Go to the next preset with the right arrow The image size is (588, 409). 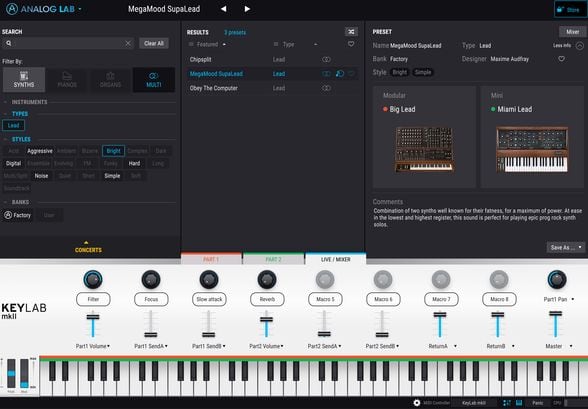click(x=247, y=9)
